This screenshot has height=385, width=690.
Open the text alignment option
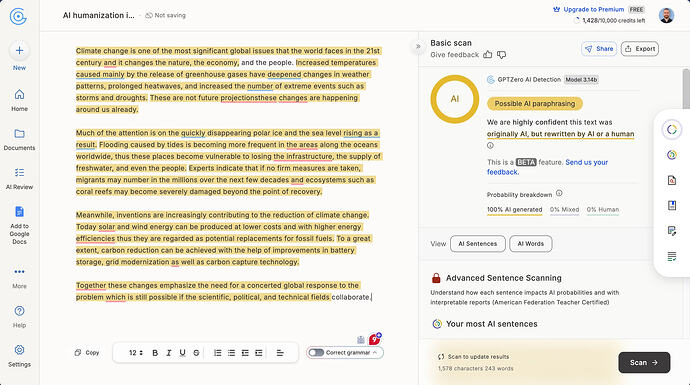tap(280, 353)
